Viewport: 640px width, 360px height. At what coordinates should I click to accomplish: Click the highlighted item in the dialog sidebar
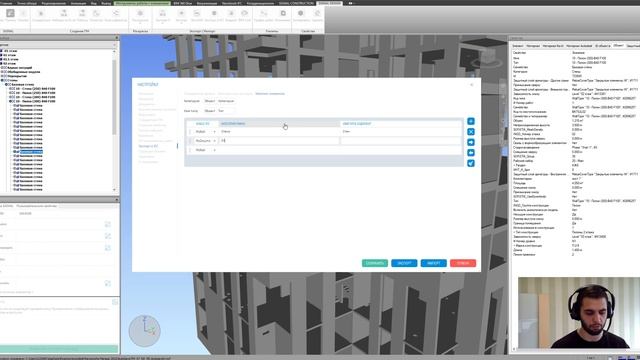[148, 146]
